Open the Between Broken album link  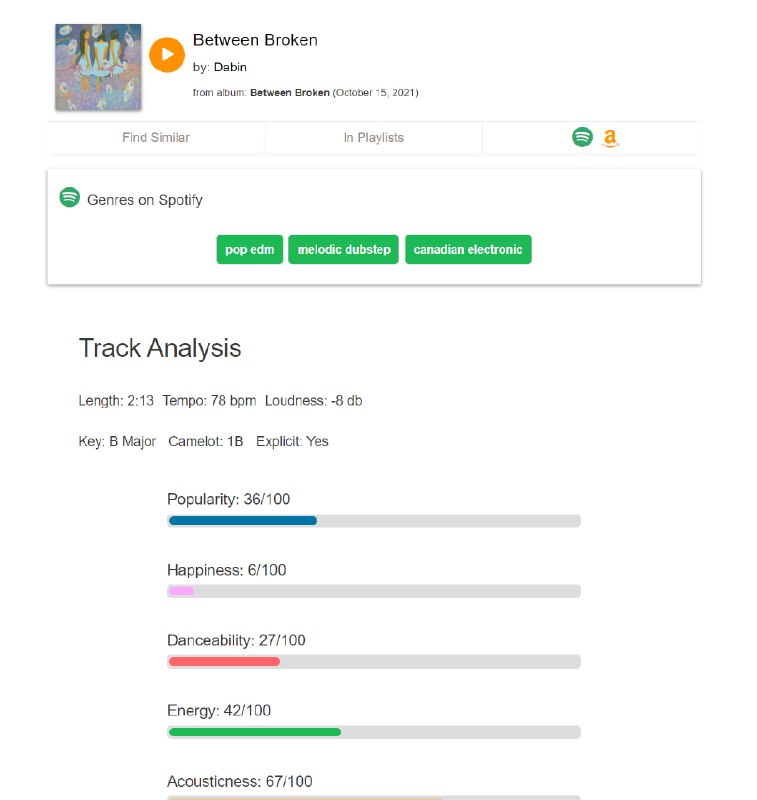(289, 93)
